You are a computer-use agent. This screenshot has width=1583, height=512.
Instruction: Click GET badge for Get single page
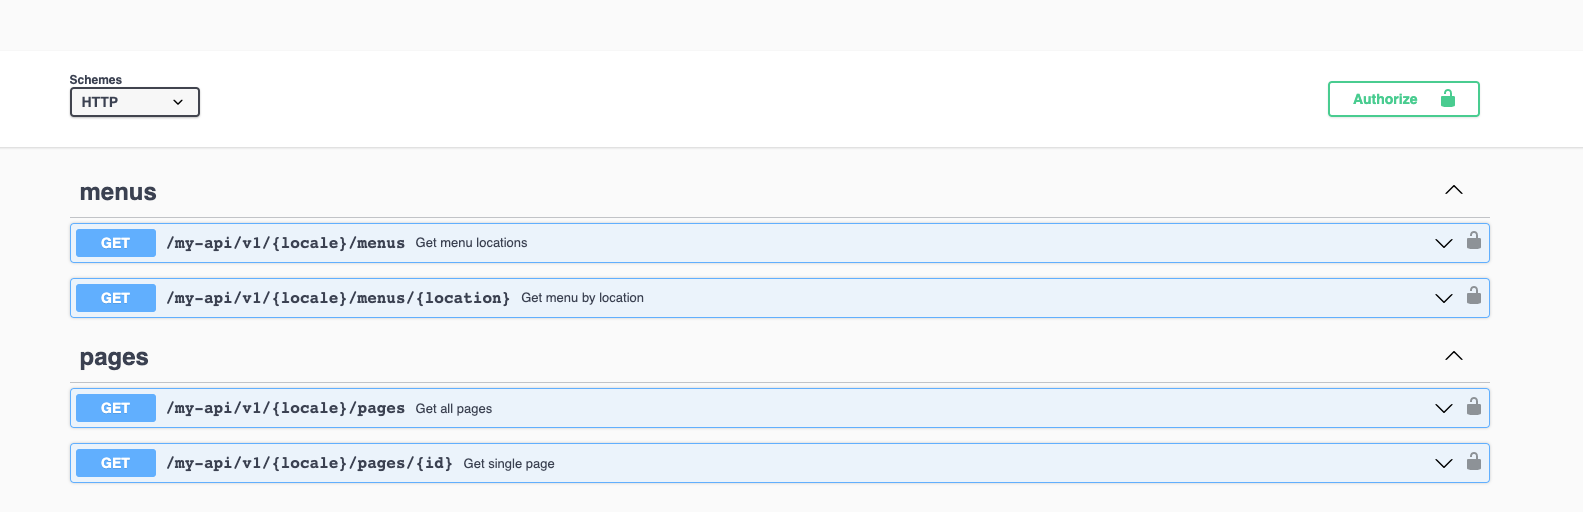(116, 463)
